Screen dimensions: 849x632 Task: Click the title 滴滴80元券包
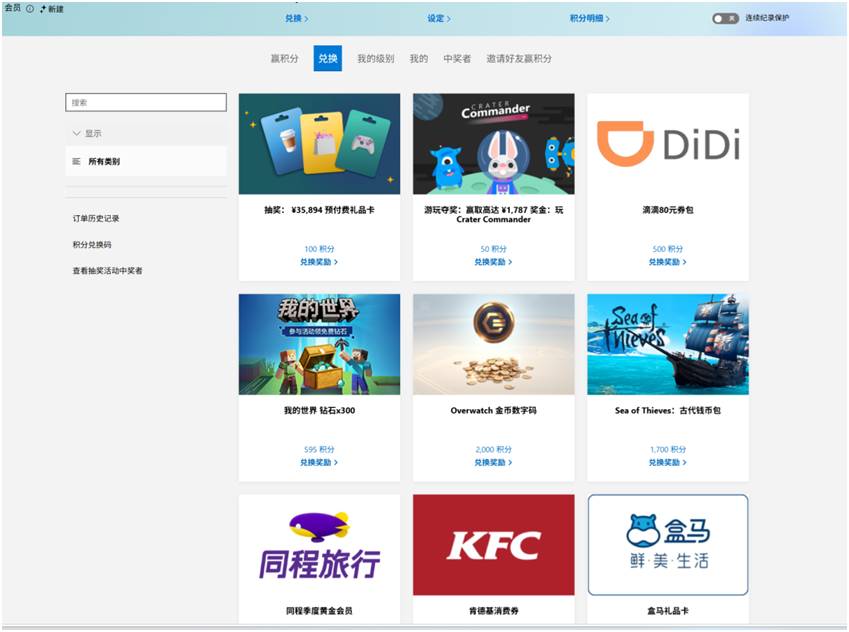pos(668,210)
